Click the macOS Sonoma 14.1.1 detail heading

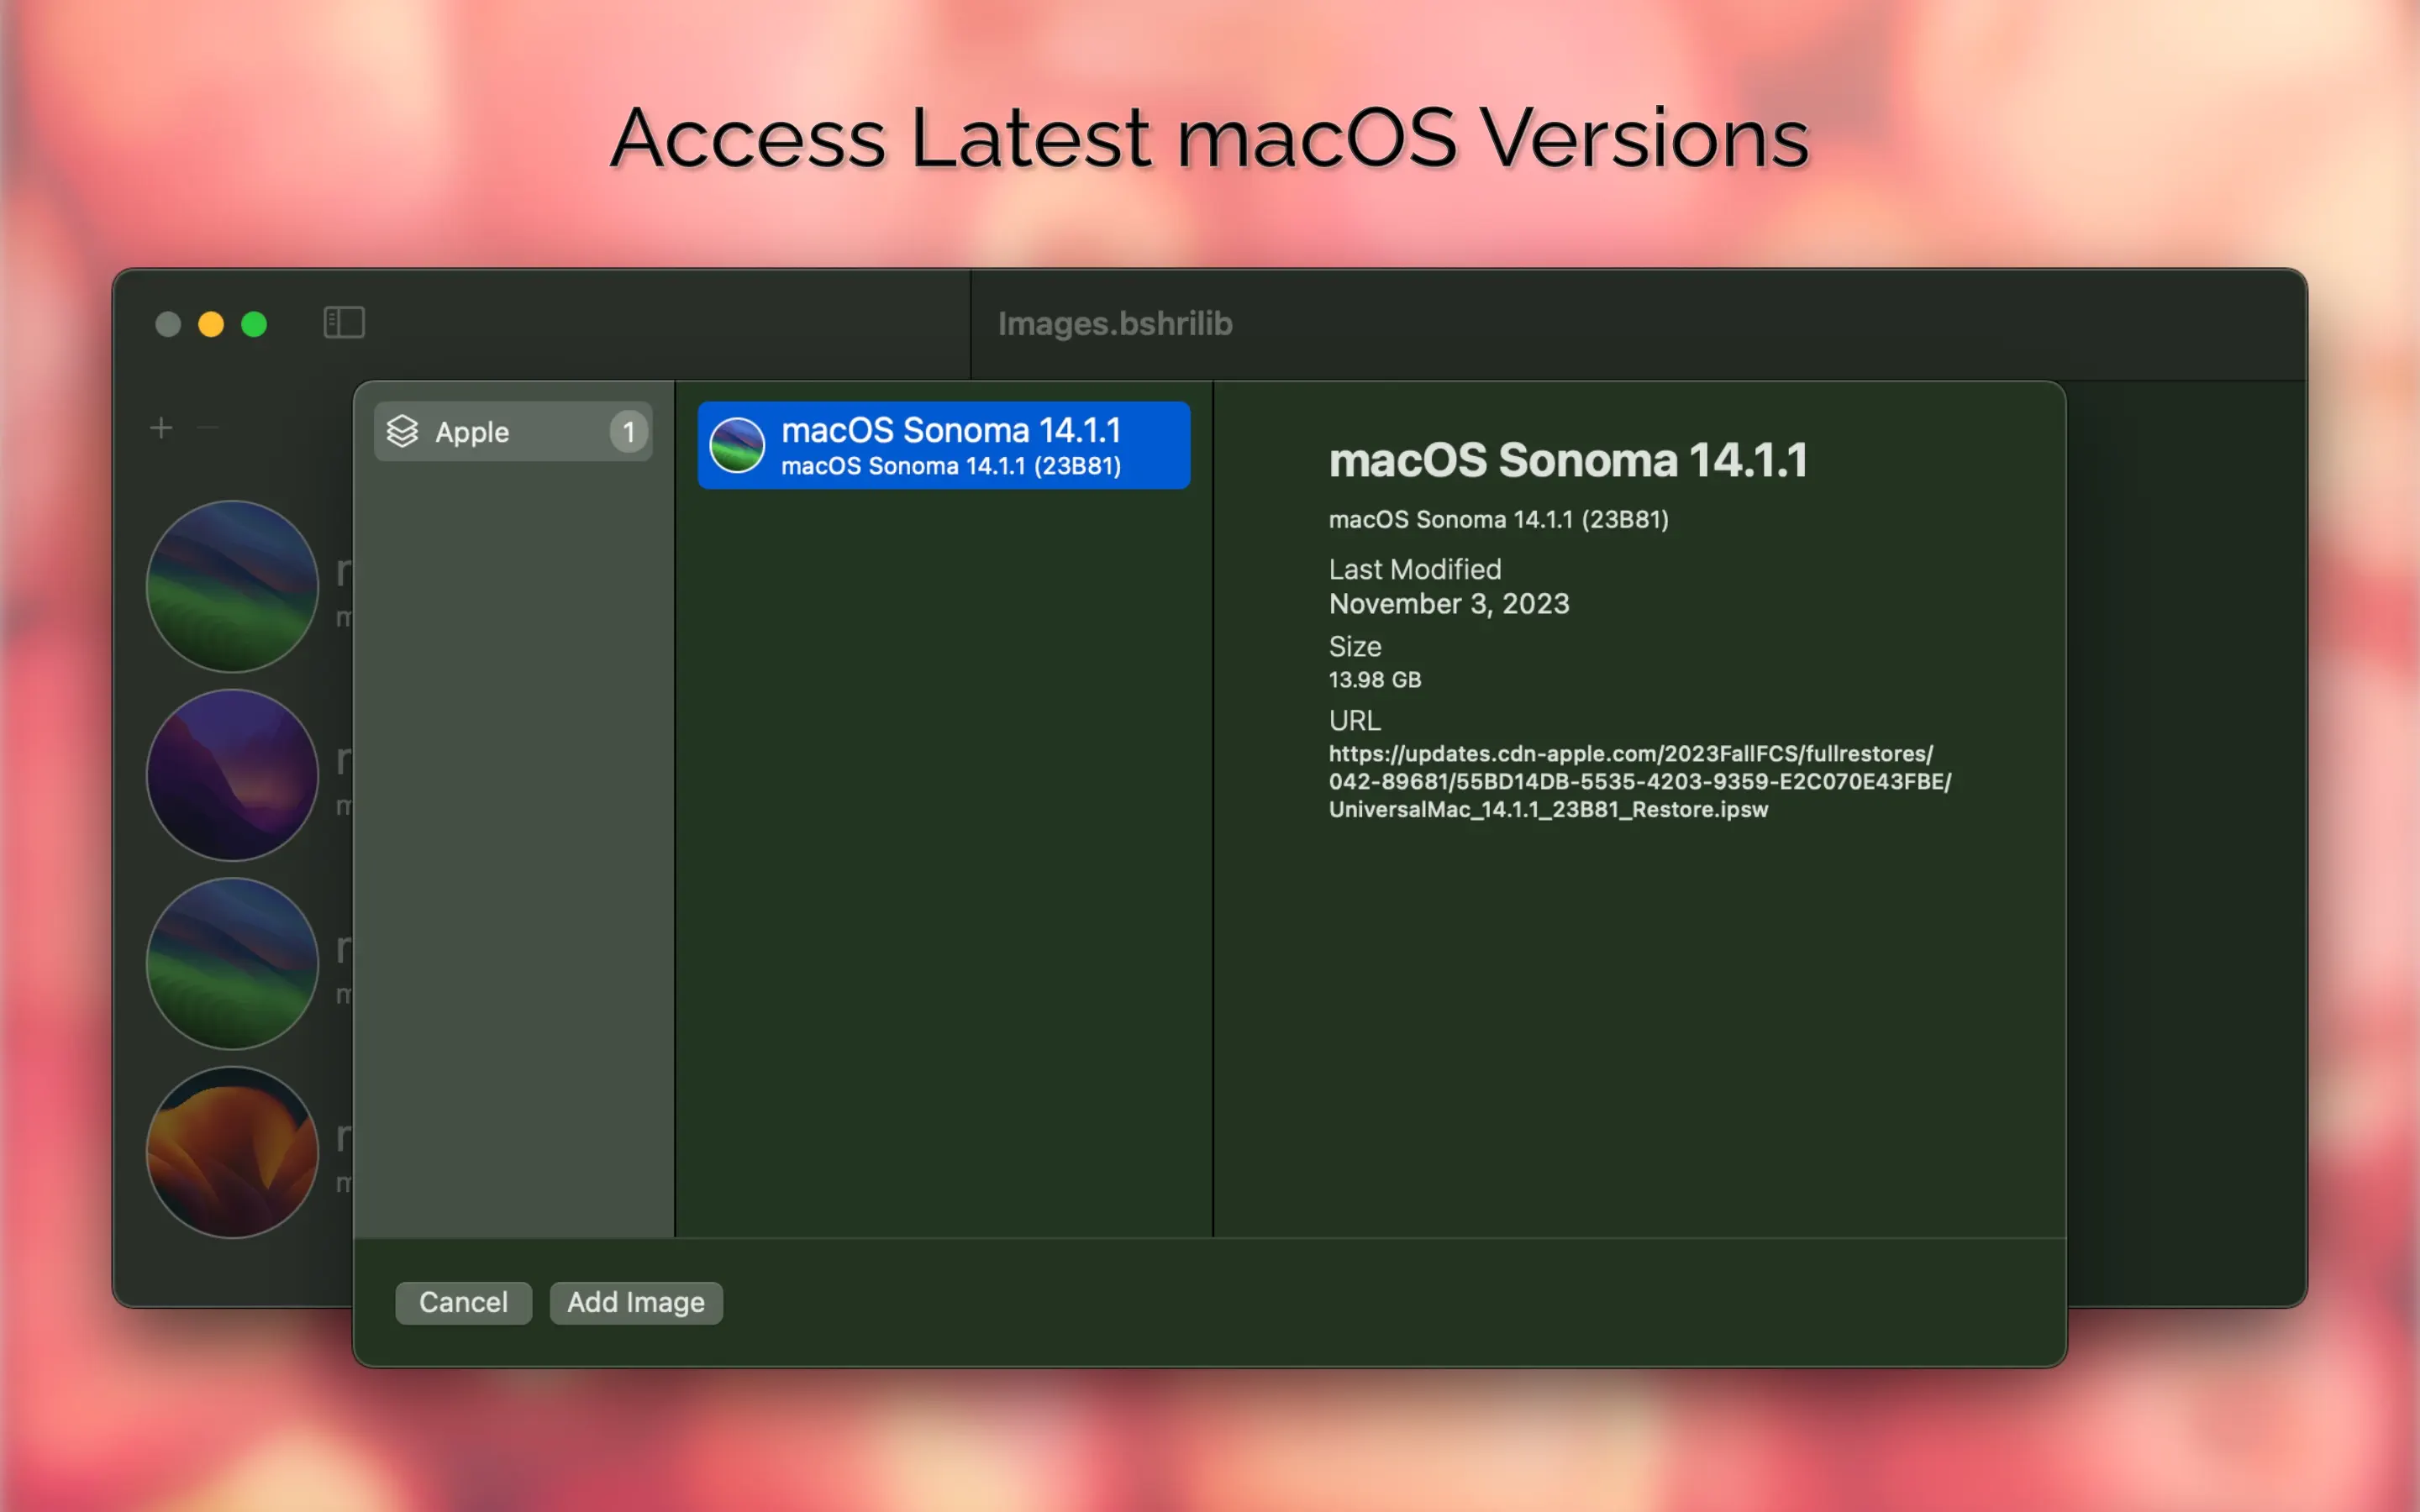[x=1567, y=461]
